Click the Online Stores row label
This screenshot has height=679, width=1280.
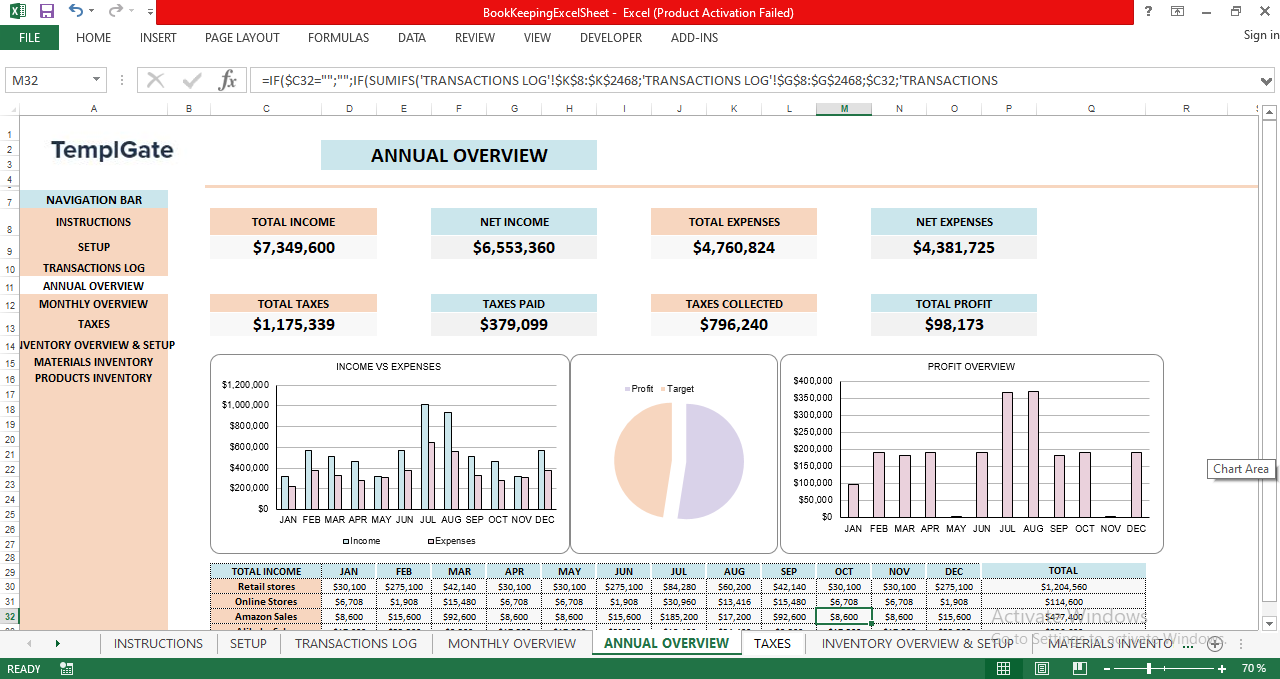point(266,602)
